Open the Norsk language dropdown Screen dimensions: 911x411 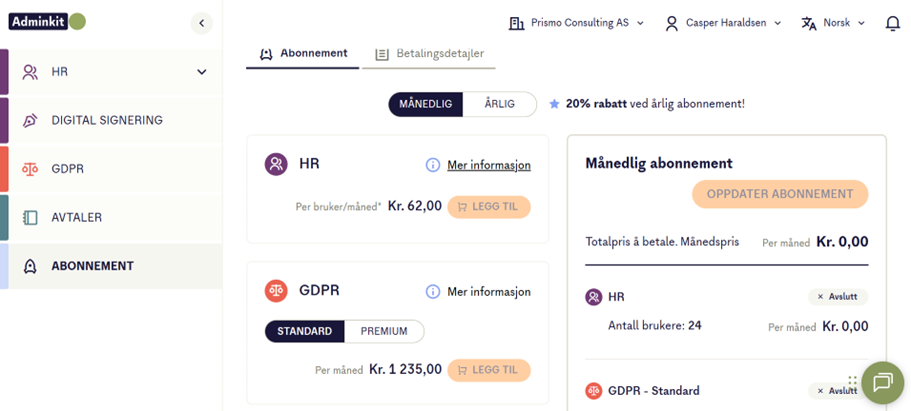point(833,23)
